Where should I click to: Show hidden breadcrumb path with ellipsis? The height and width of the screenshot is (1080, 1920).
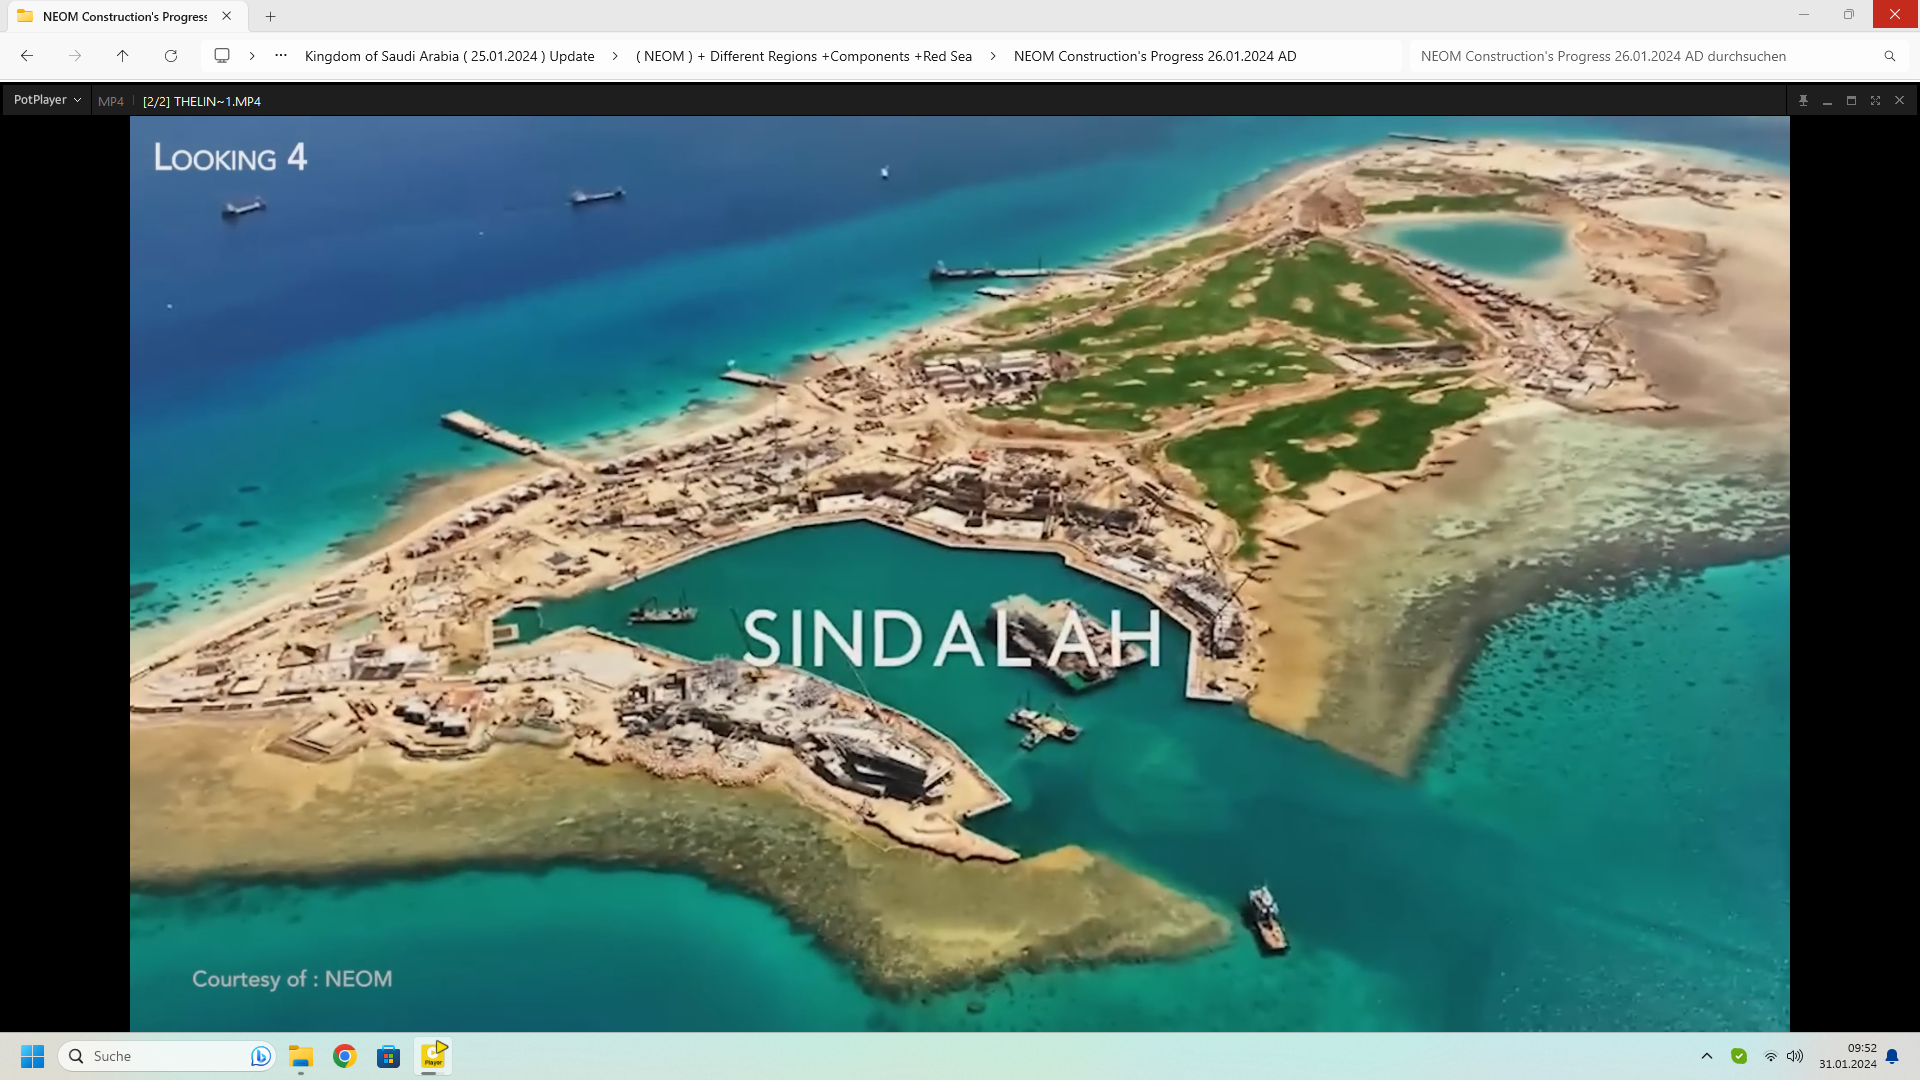coord(281,56)
